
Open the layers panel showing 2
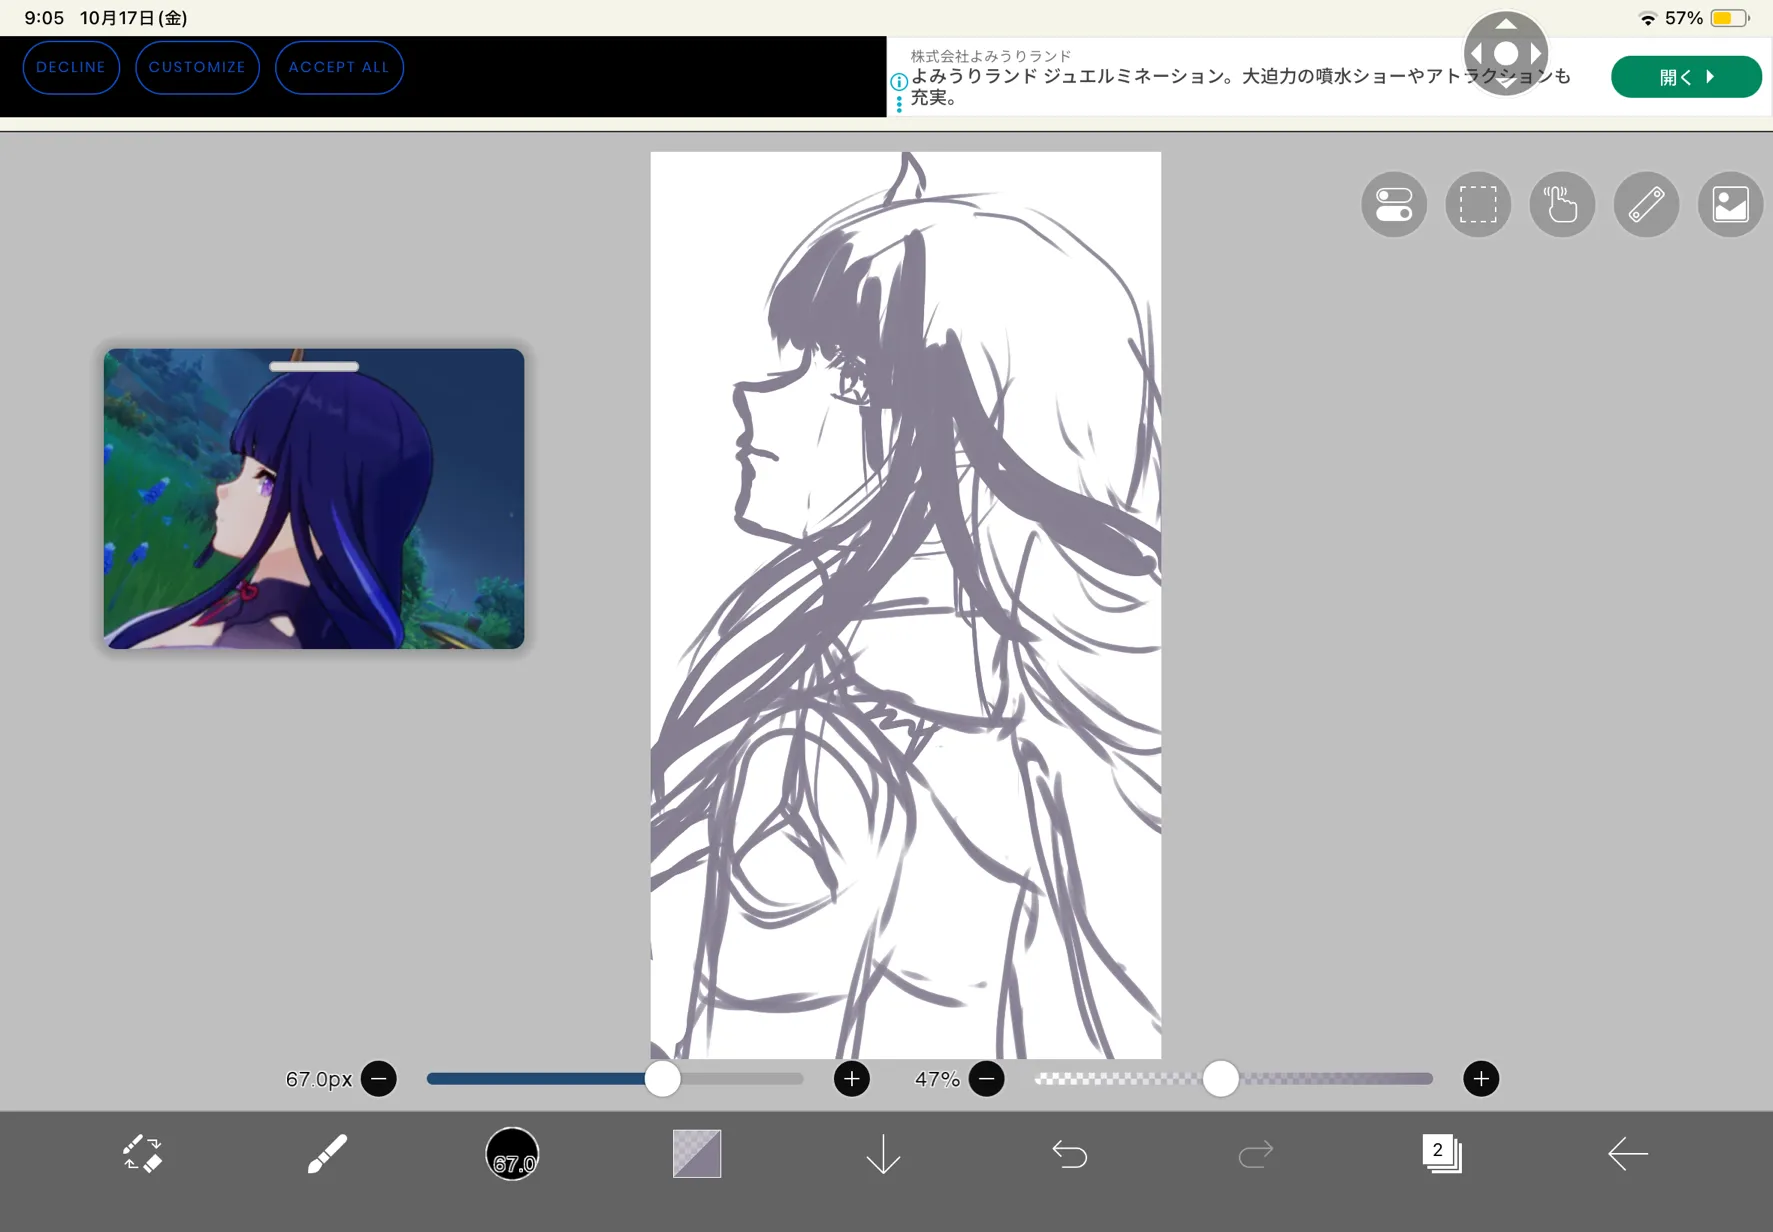click(x=1441, y=1153)
